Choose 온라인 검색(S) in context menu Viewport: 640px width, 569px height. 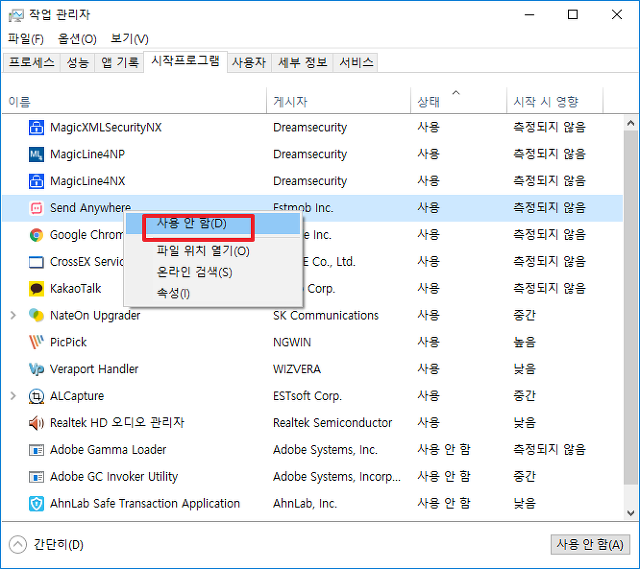(213, 272)
